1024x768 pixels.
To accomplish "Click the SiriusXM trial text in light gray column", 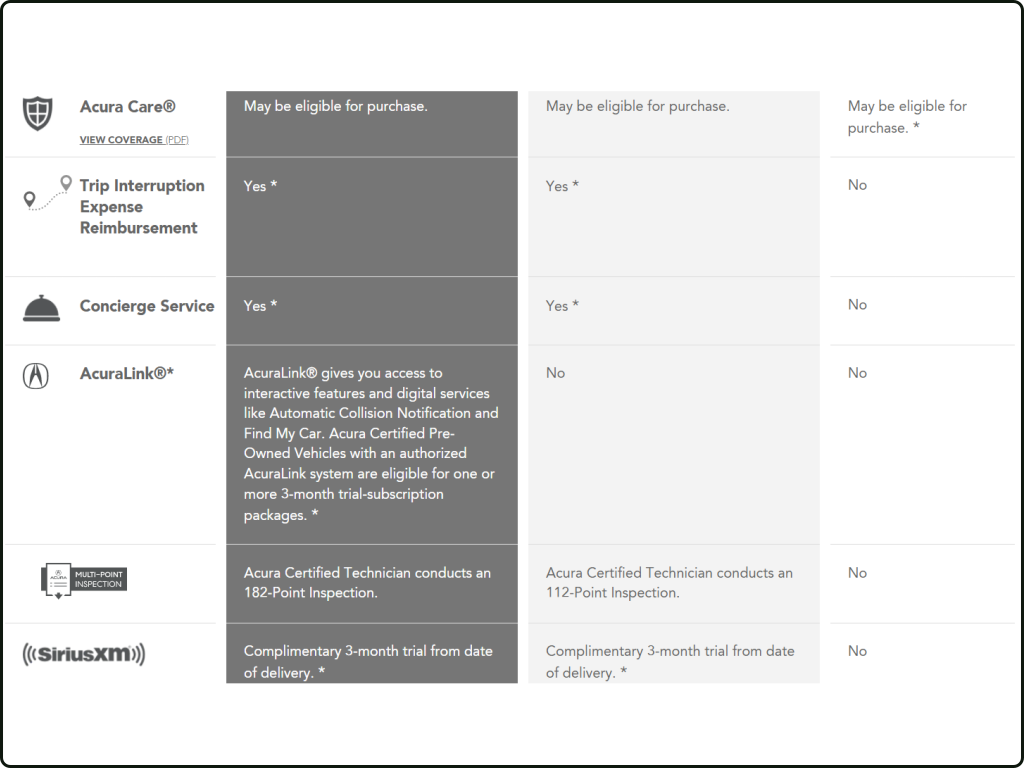I will point(669,661).
